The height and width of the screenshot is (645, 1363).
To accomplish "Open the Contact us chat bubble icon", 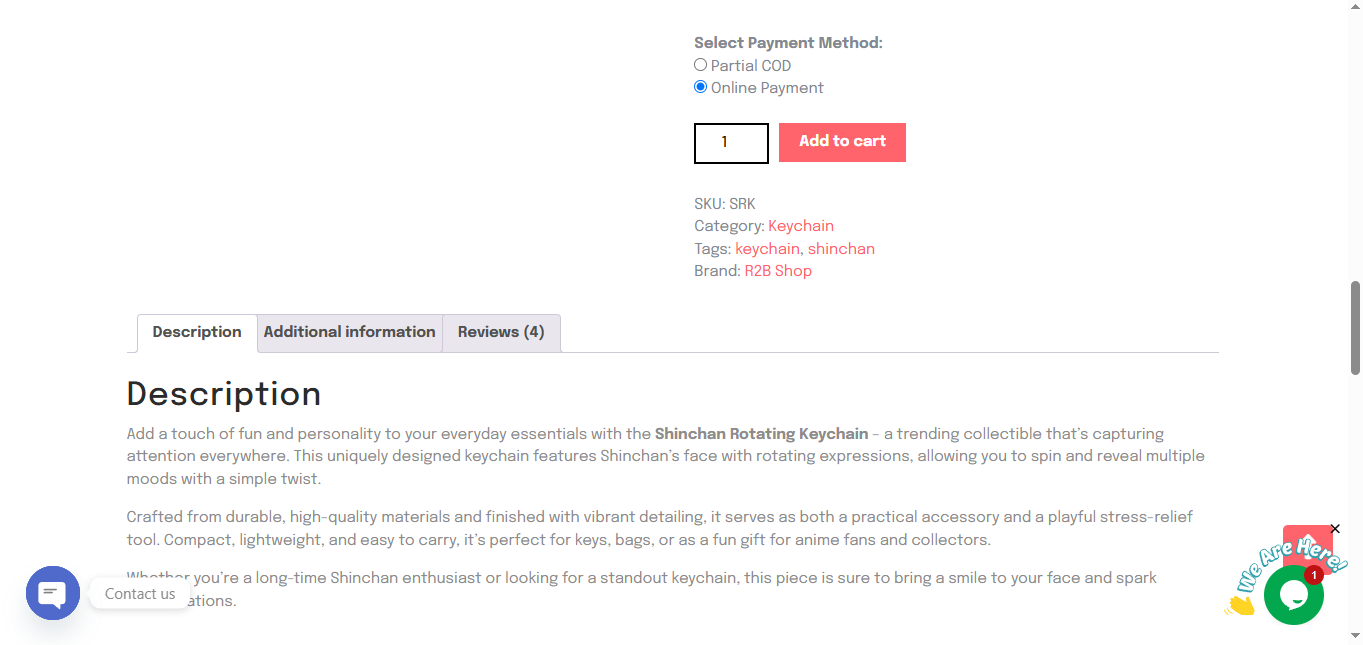I will (x=52, y=592).
